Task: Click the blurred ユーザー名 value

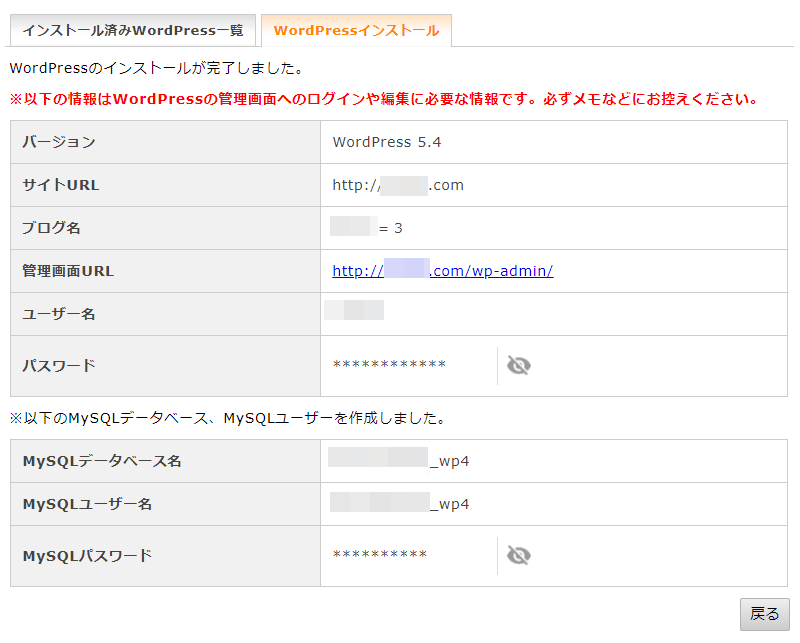Action: [354, 310]
